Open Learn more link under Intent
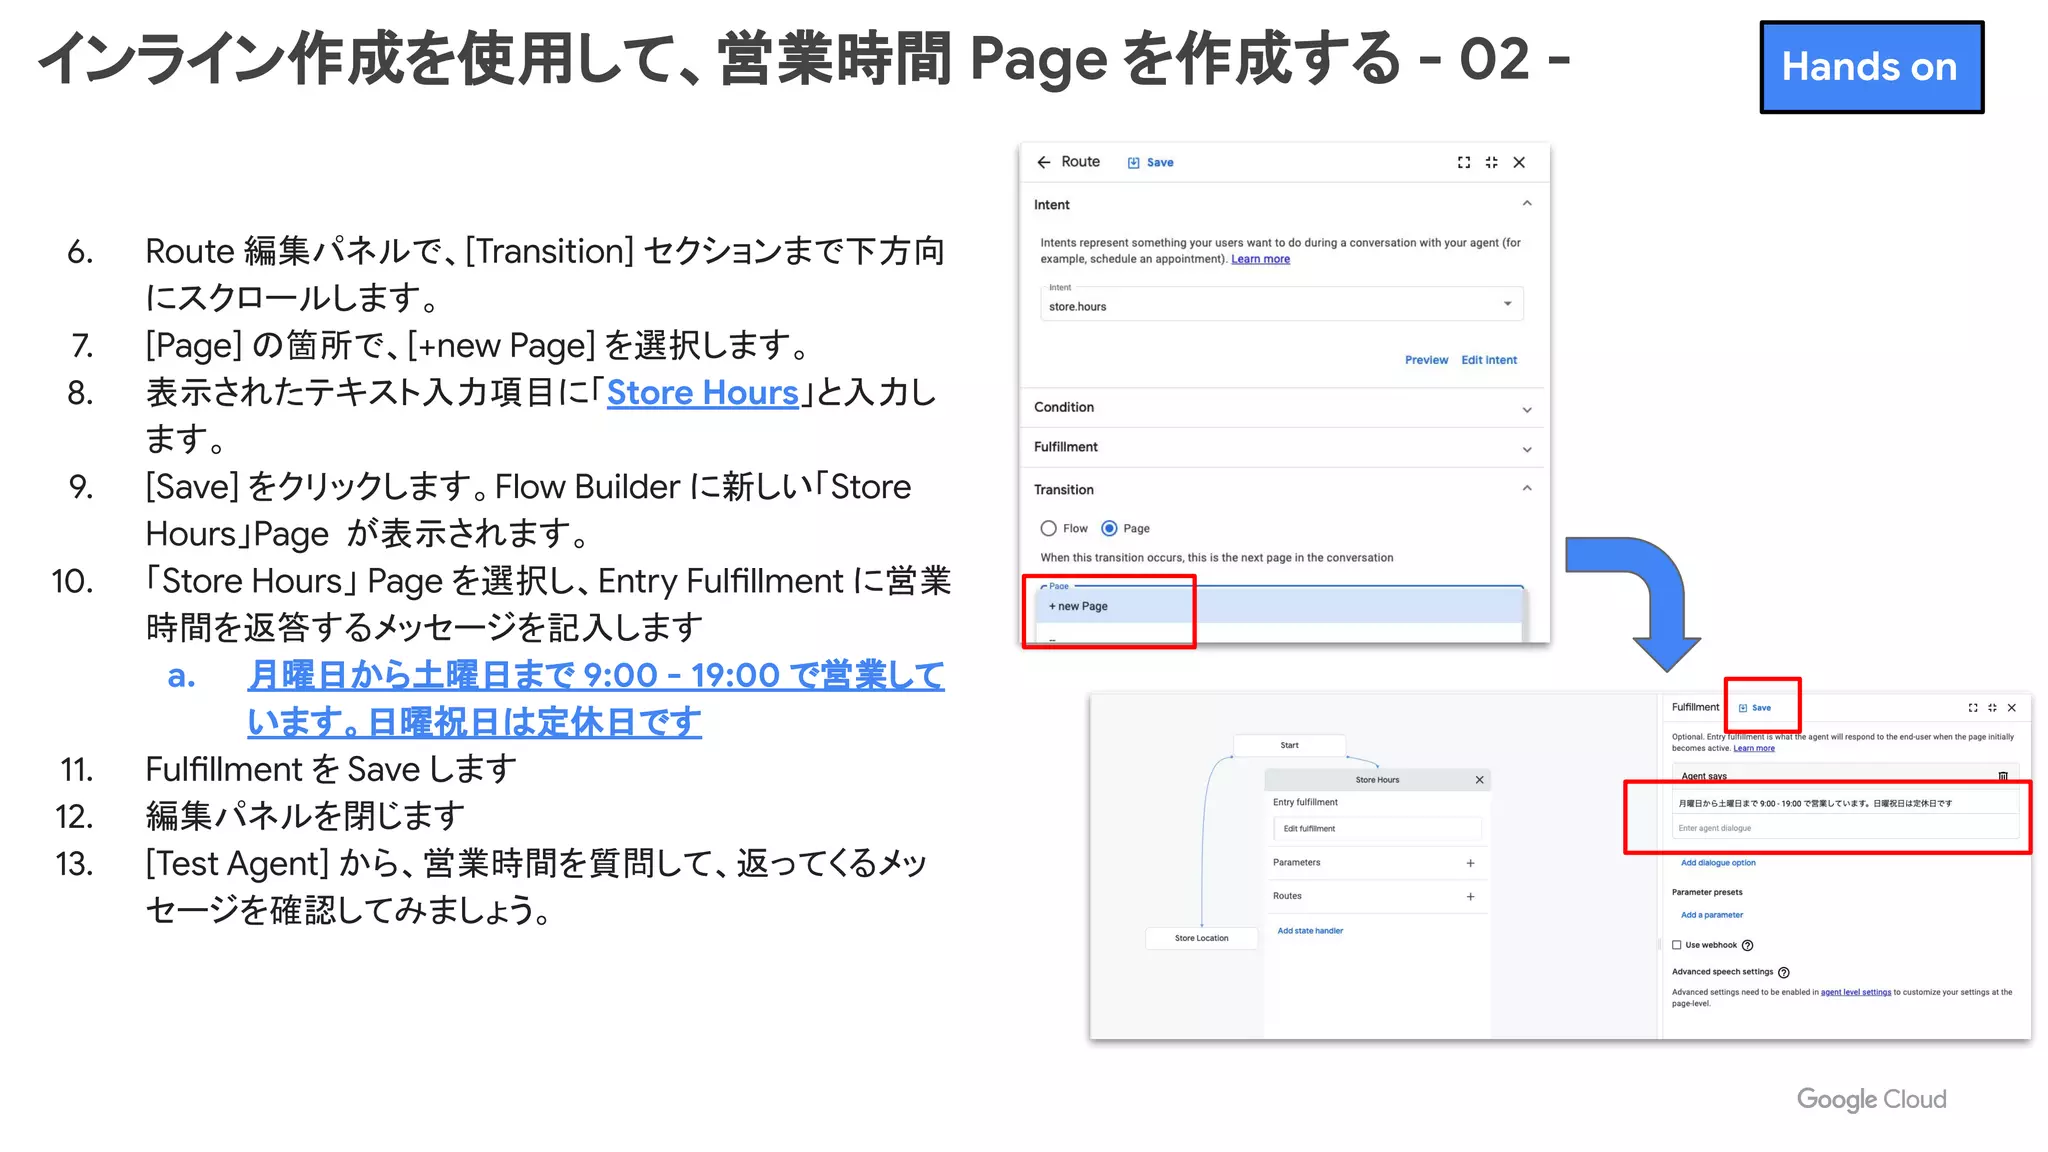Image resolution: width=2048 pixels, height=1152 pixels. tap(1260, 259)
